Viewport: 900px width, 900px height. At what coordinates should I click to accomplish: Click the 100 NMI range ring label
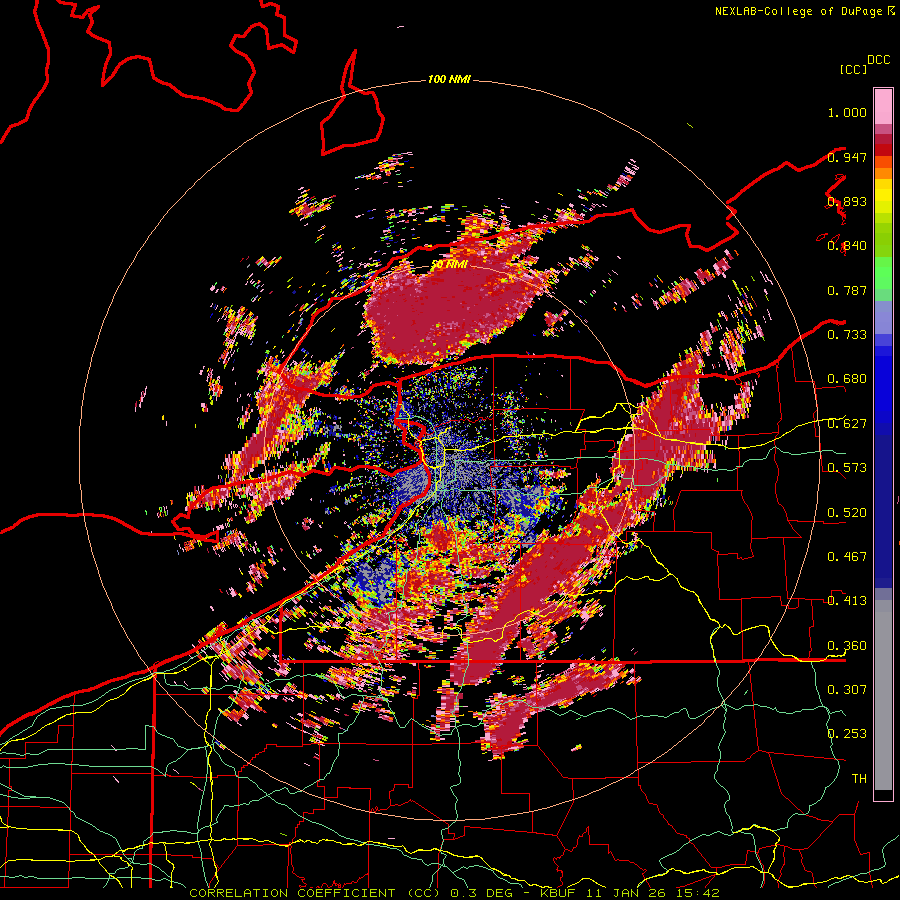[449, 79]
